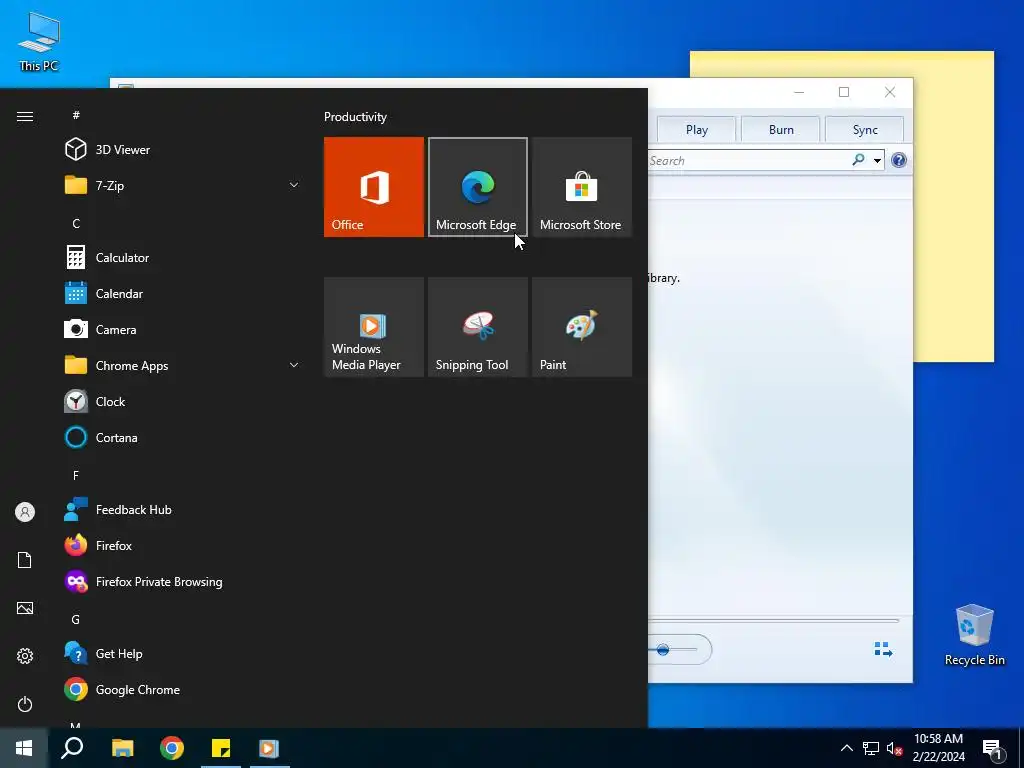Select the Recycle Bin desktop icon
The width and height of the screenshot is (1024, 768).
coord(974,635)
